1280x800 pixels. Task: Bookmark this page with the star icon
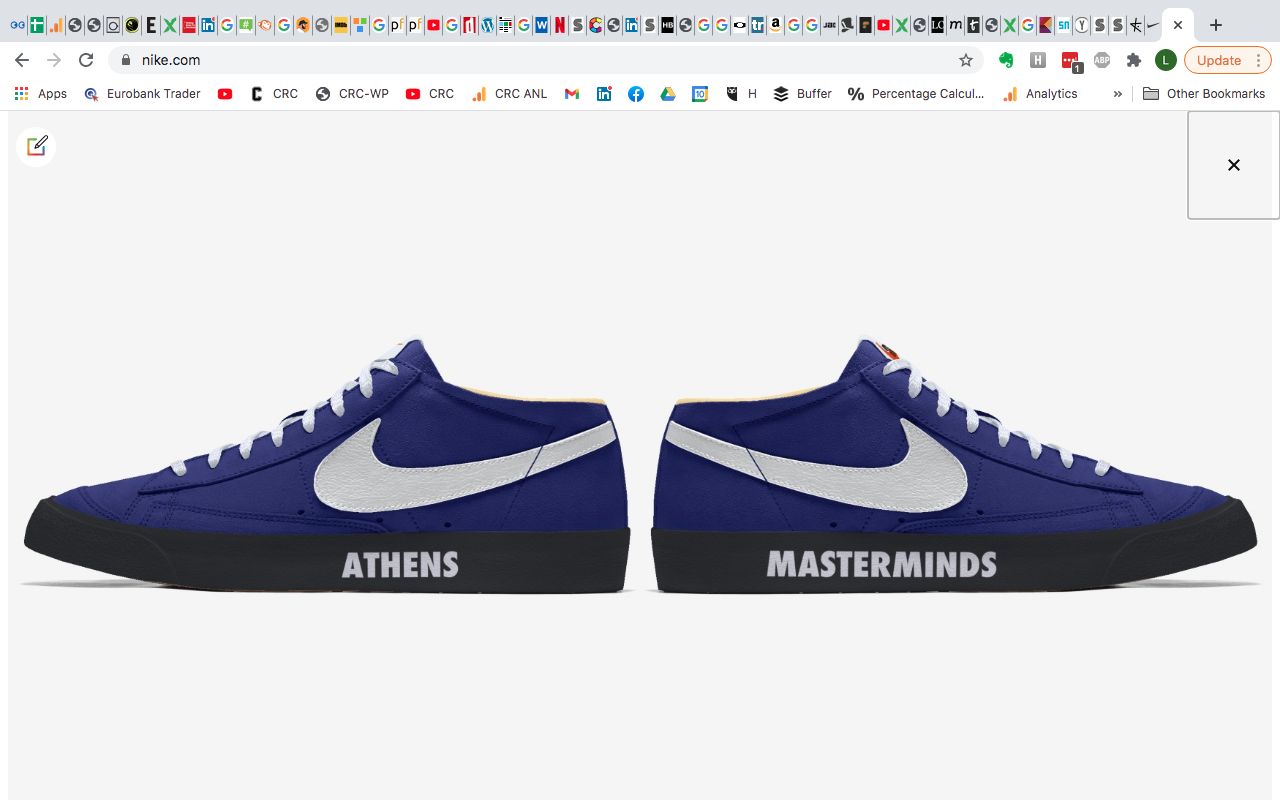pyautogui.click(x=965, y=60)
